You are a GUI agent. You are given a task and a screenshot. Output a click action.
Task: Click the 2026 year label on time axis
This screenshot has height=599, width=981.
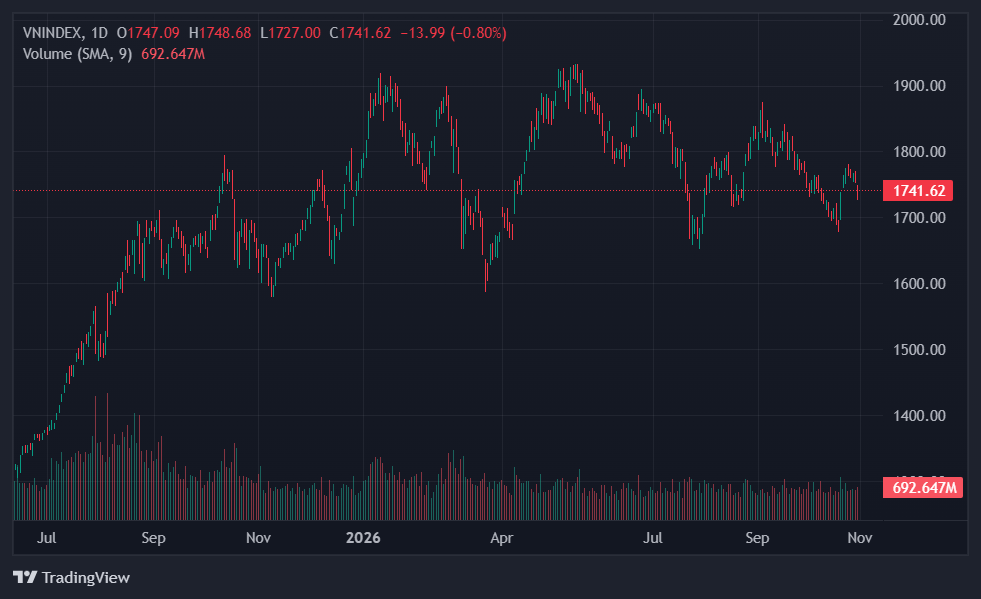coord(363,538)
